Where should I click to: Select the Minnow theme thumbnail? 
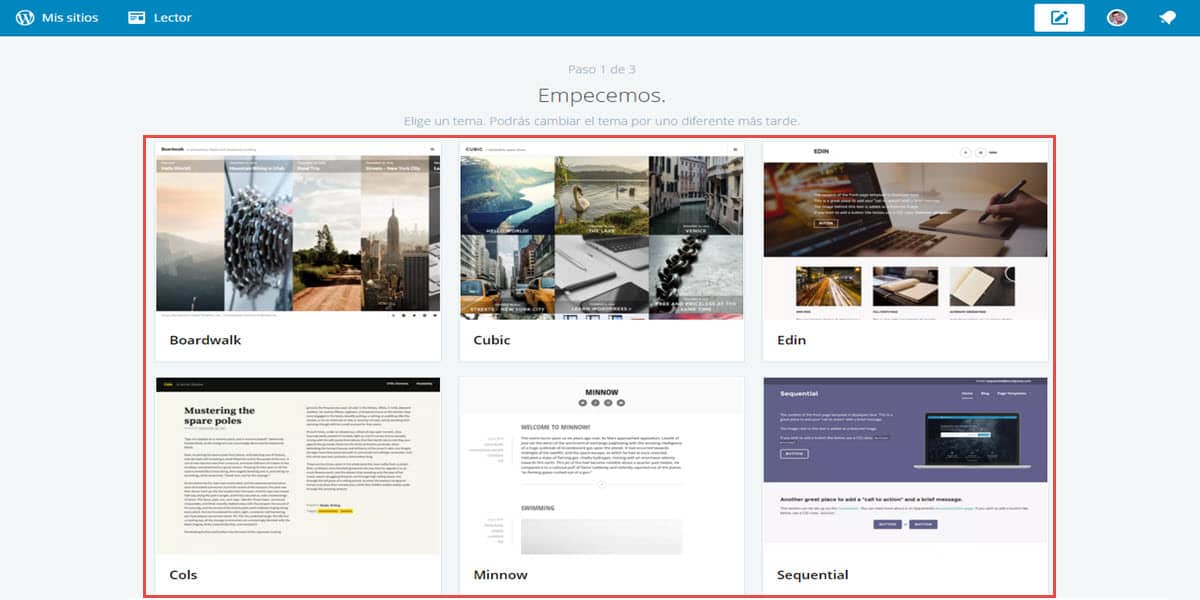(x=601, y=466)
